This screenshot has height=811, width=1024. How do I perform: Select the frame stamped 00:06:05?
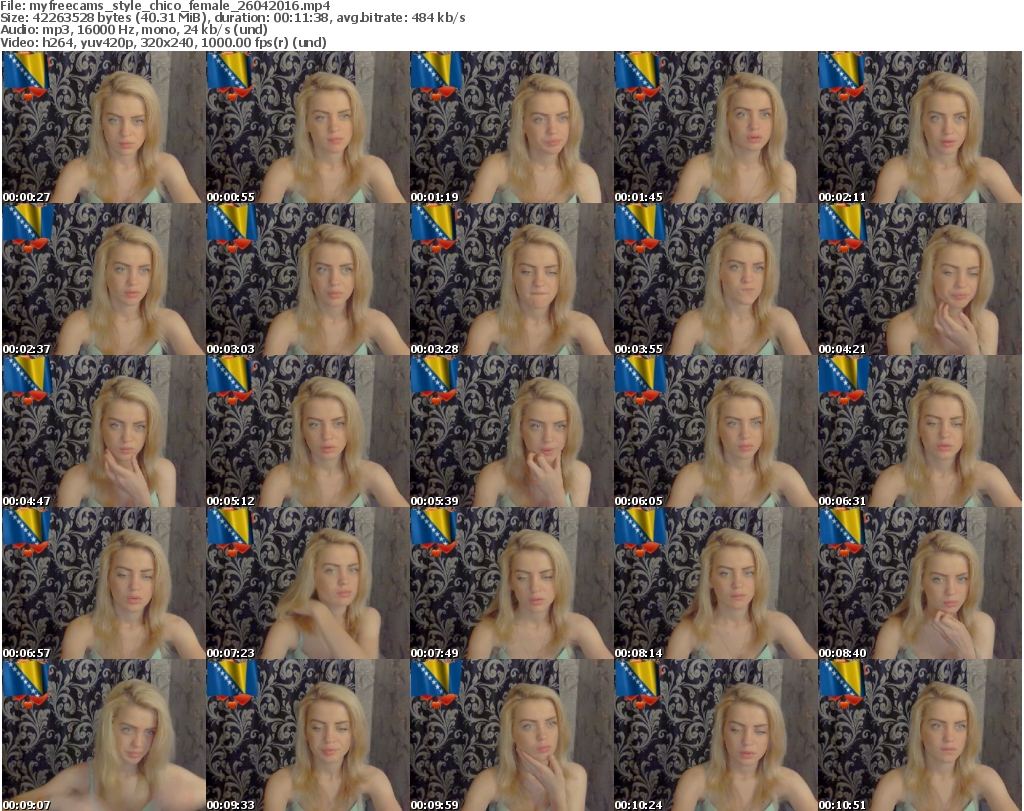tap(715, 432)
